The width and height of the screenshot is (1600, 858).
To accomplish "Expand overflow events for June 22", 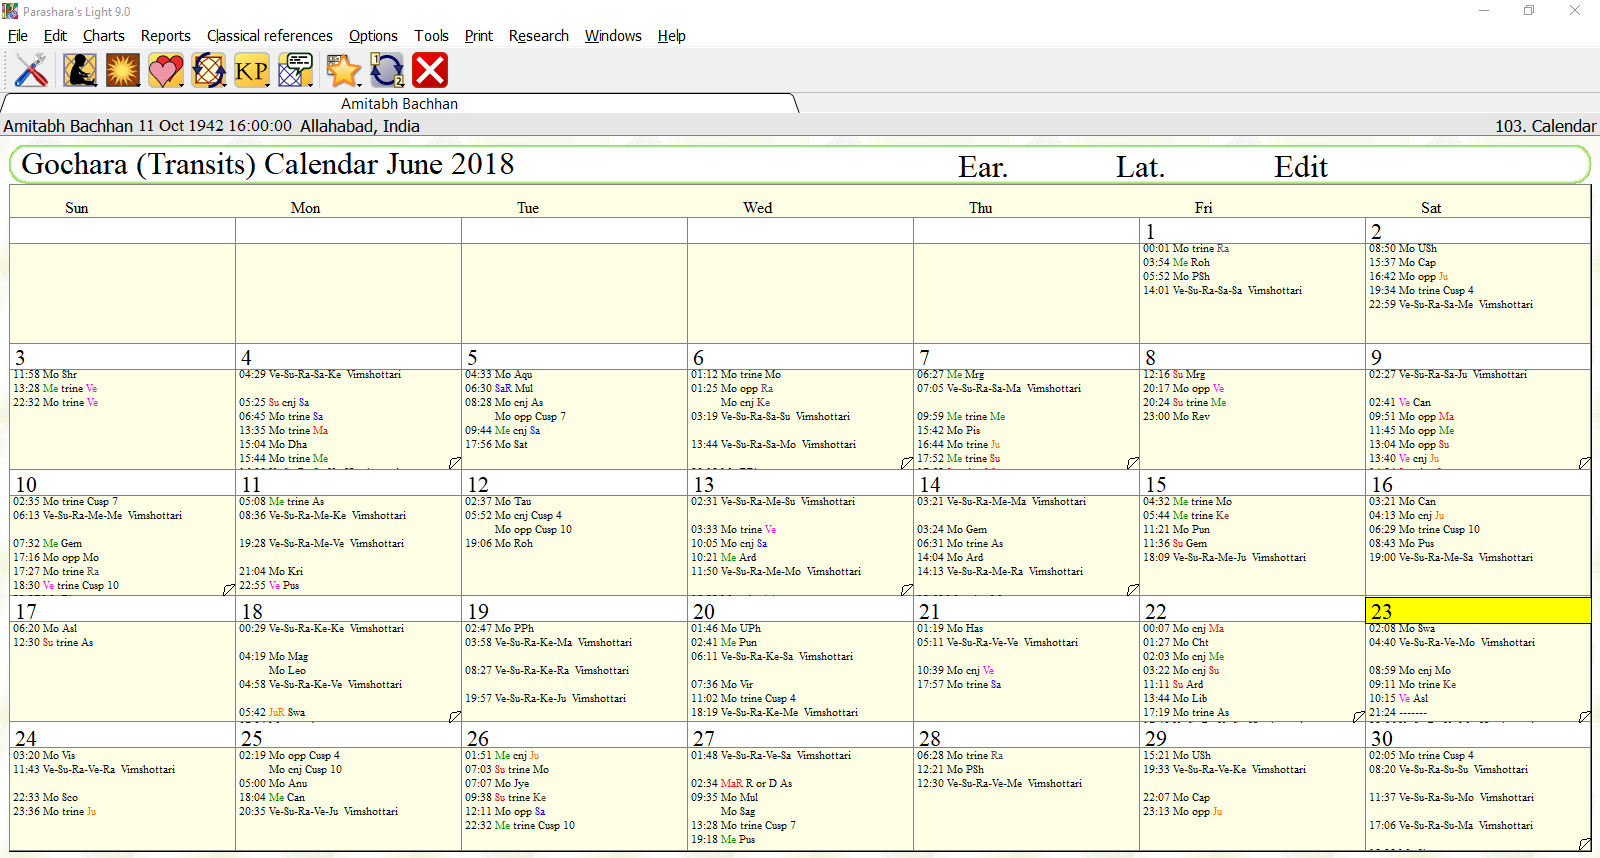I will coord(1359,717).
